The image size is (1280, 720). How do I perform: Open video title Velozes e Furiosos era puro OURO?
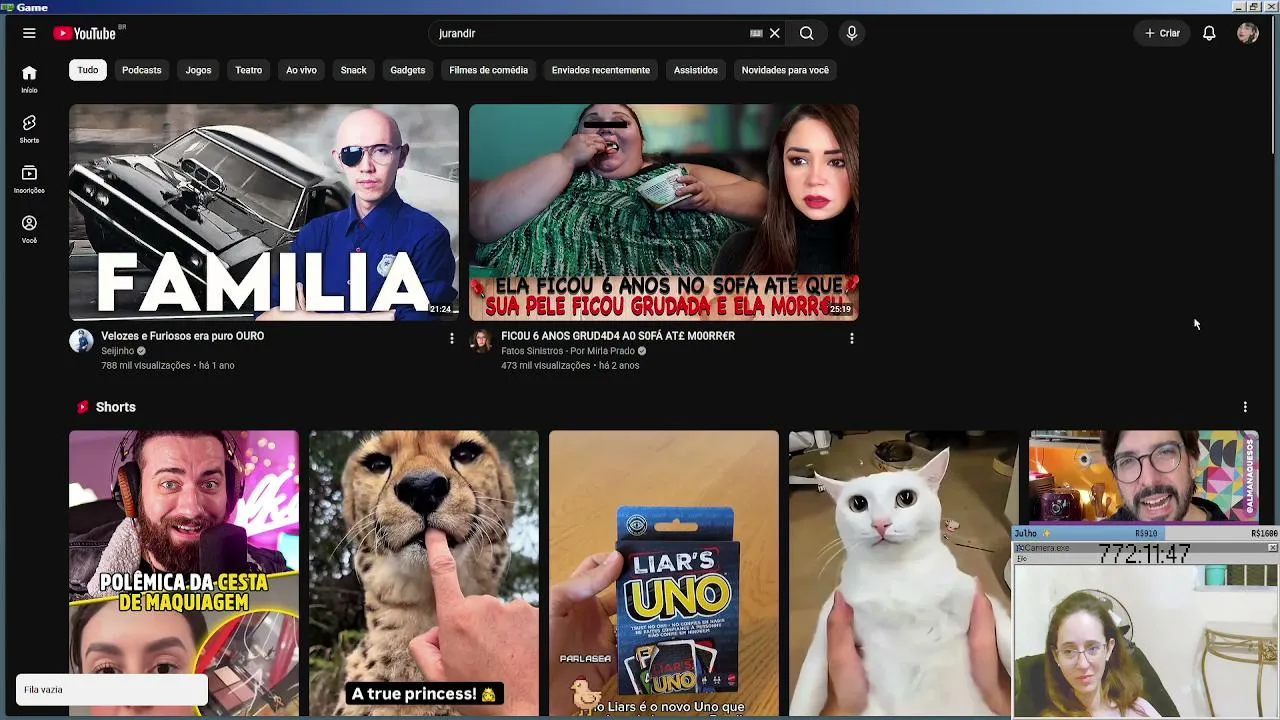tap(182, 336)
